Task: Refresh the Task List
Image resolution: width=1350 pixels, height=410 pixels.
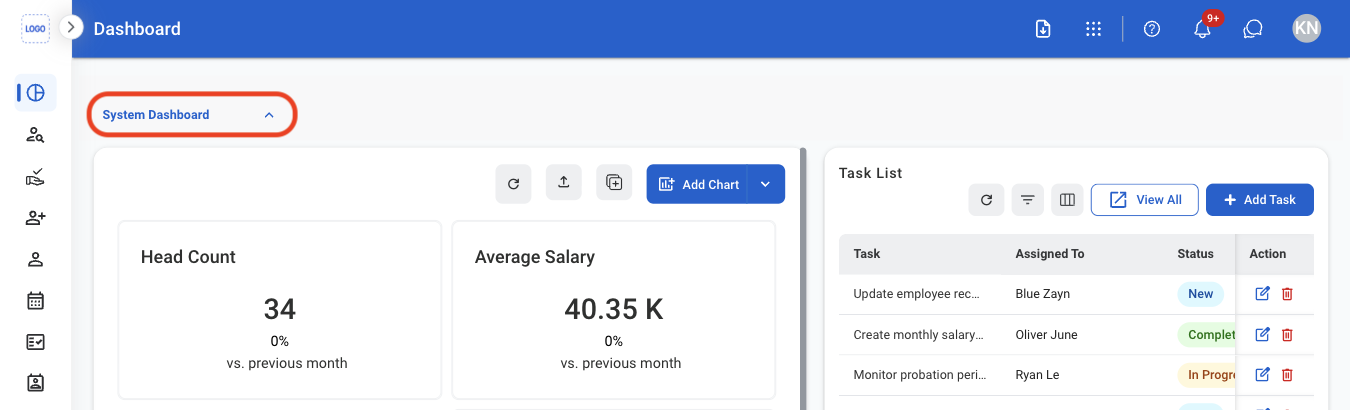Action: (x=986, y=200)
